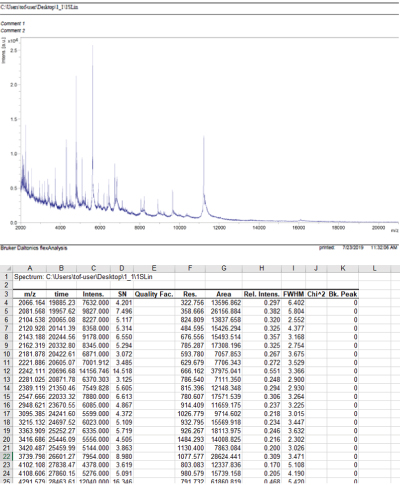
Task: Select column H header
Action: (262, 269)
